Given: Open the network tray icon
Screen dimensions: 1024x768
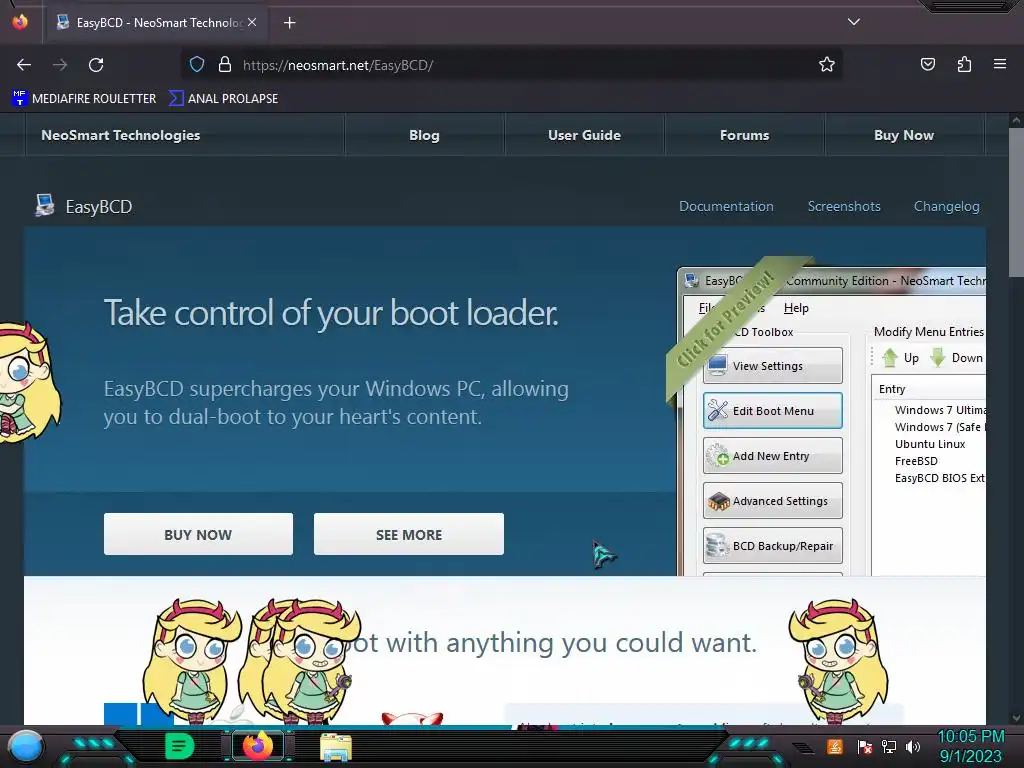Looking at the screenshot, I should (889, 747).
